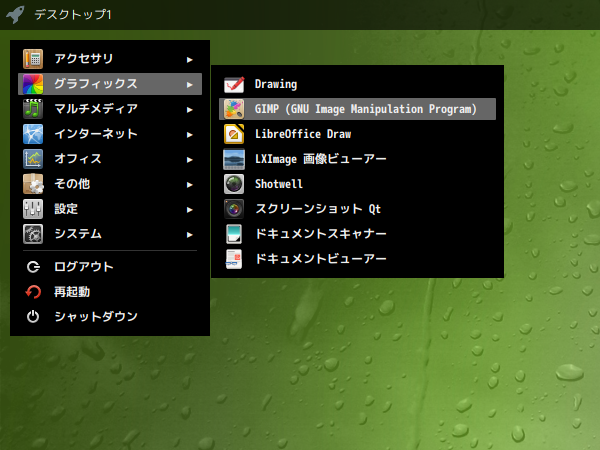This screenshot has height=450, width=600.
Task: Click the Drawing app icon
Action: click(234, 84)
